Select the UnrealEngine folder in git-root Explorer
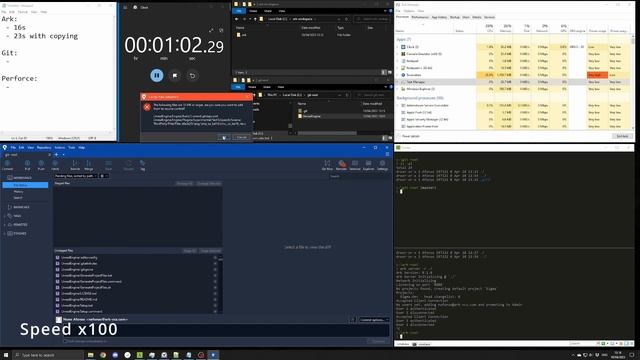The width and height of the screenshot is (640, 360). click(312, 116)
